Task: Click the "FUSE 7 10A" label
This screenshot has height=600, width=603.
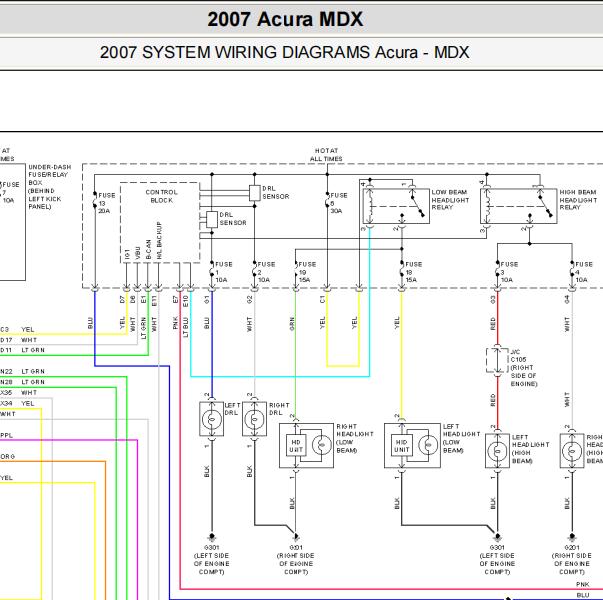Action: (x=10, y=192)
